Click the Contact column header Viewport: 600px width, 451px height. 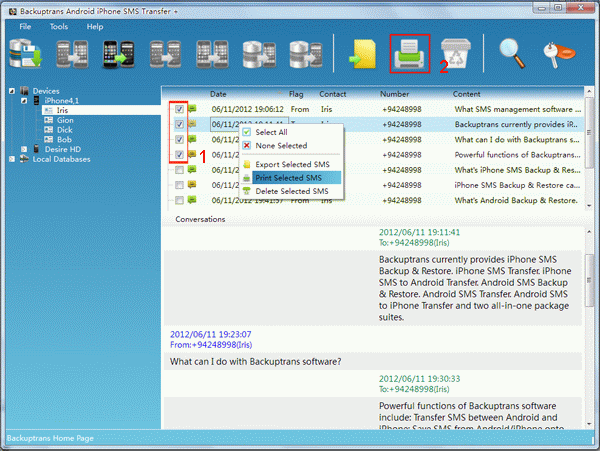click(x=333, y=94)
